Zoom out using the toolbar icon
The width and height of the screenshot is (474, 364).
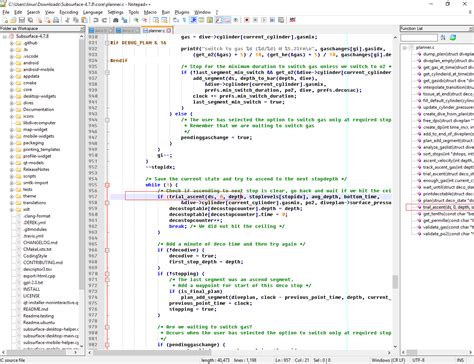(x=145, y=20)
